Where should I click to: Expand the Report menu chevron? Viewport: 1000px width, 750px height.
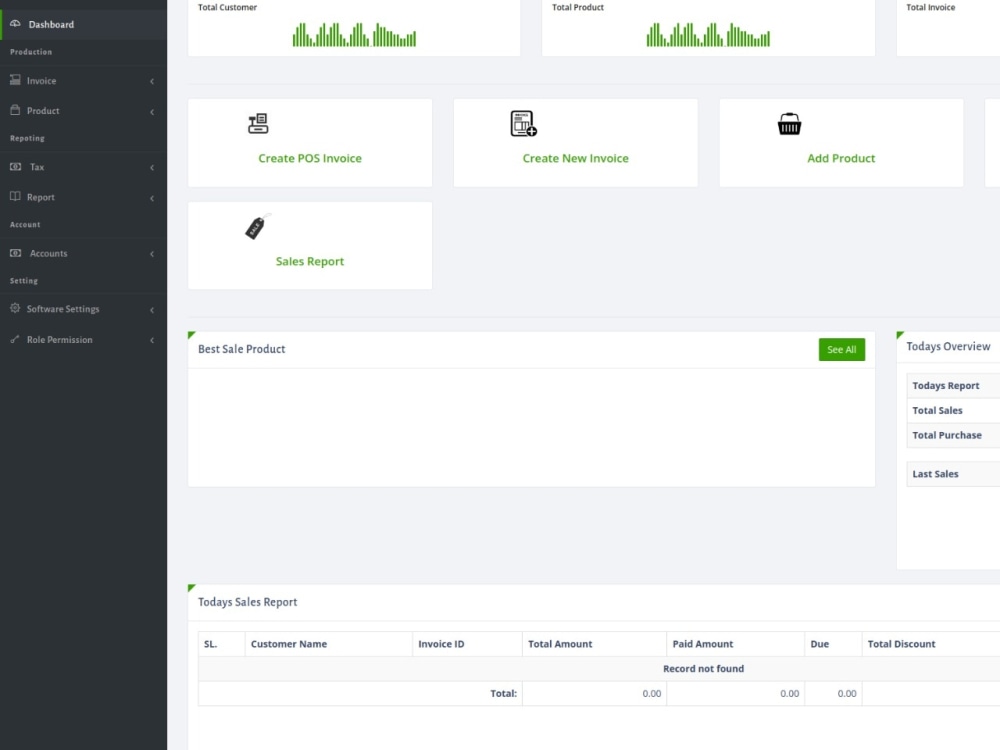point(152,198)
